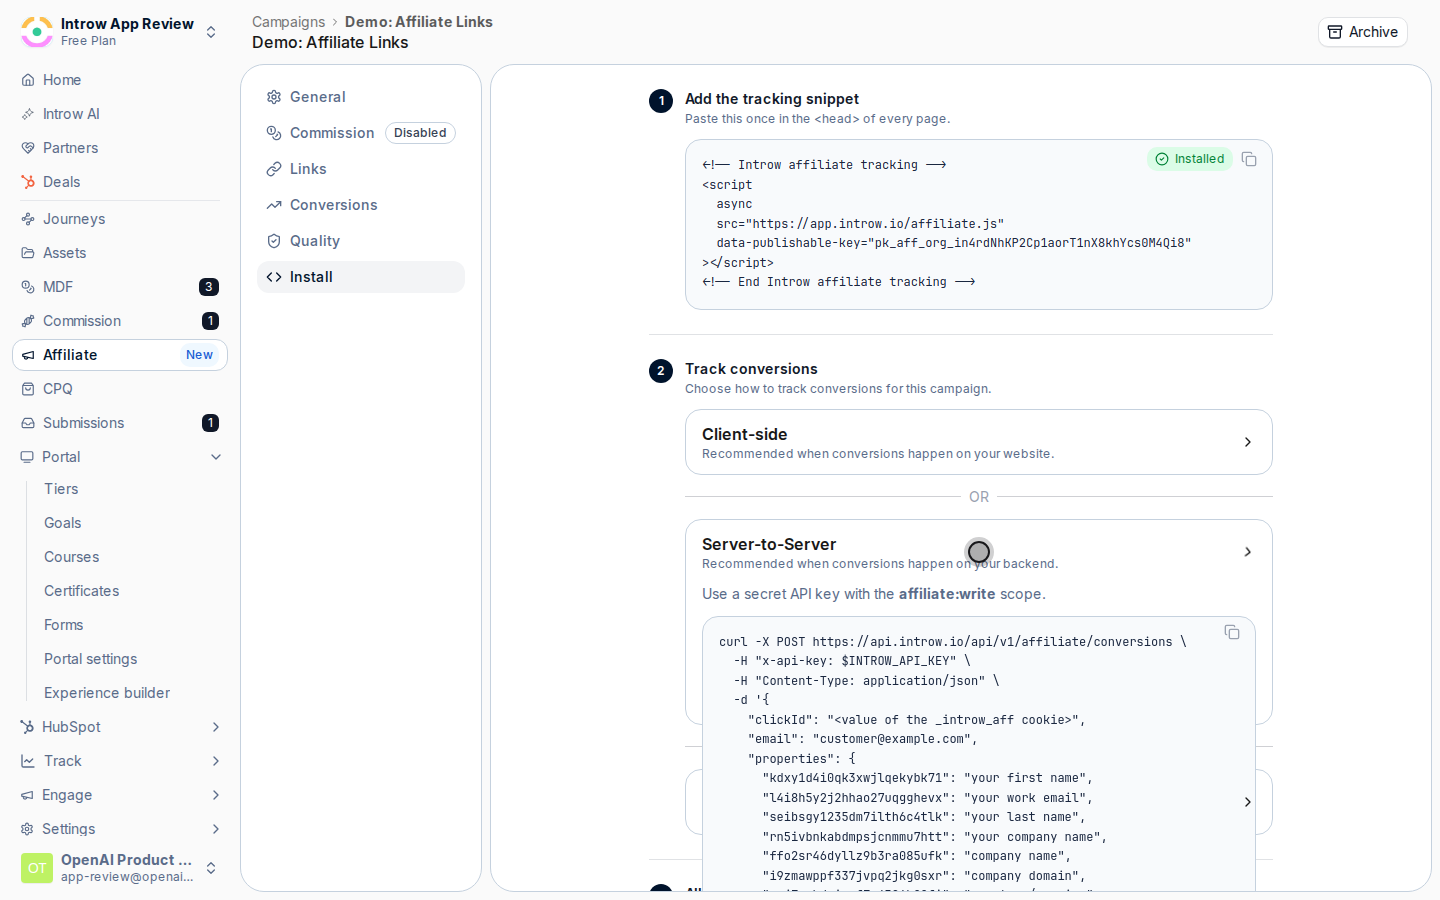
Task: Click the Settings gear icon in the sidebar
Action: [x=27, y=829]
